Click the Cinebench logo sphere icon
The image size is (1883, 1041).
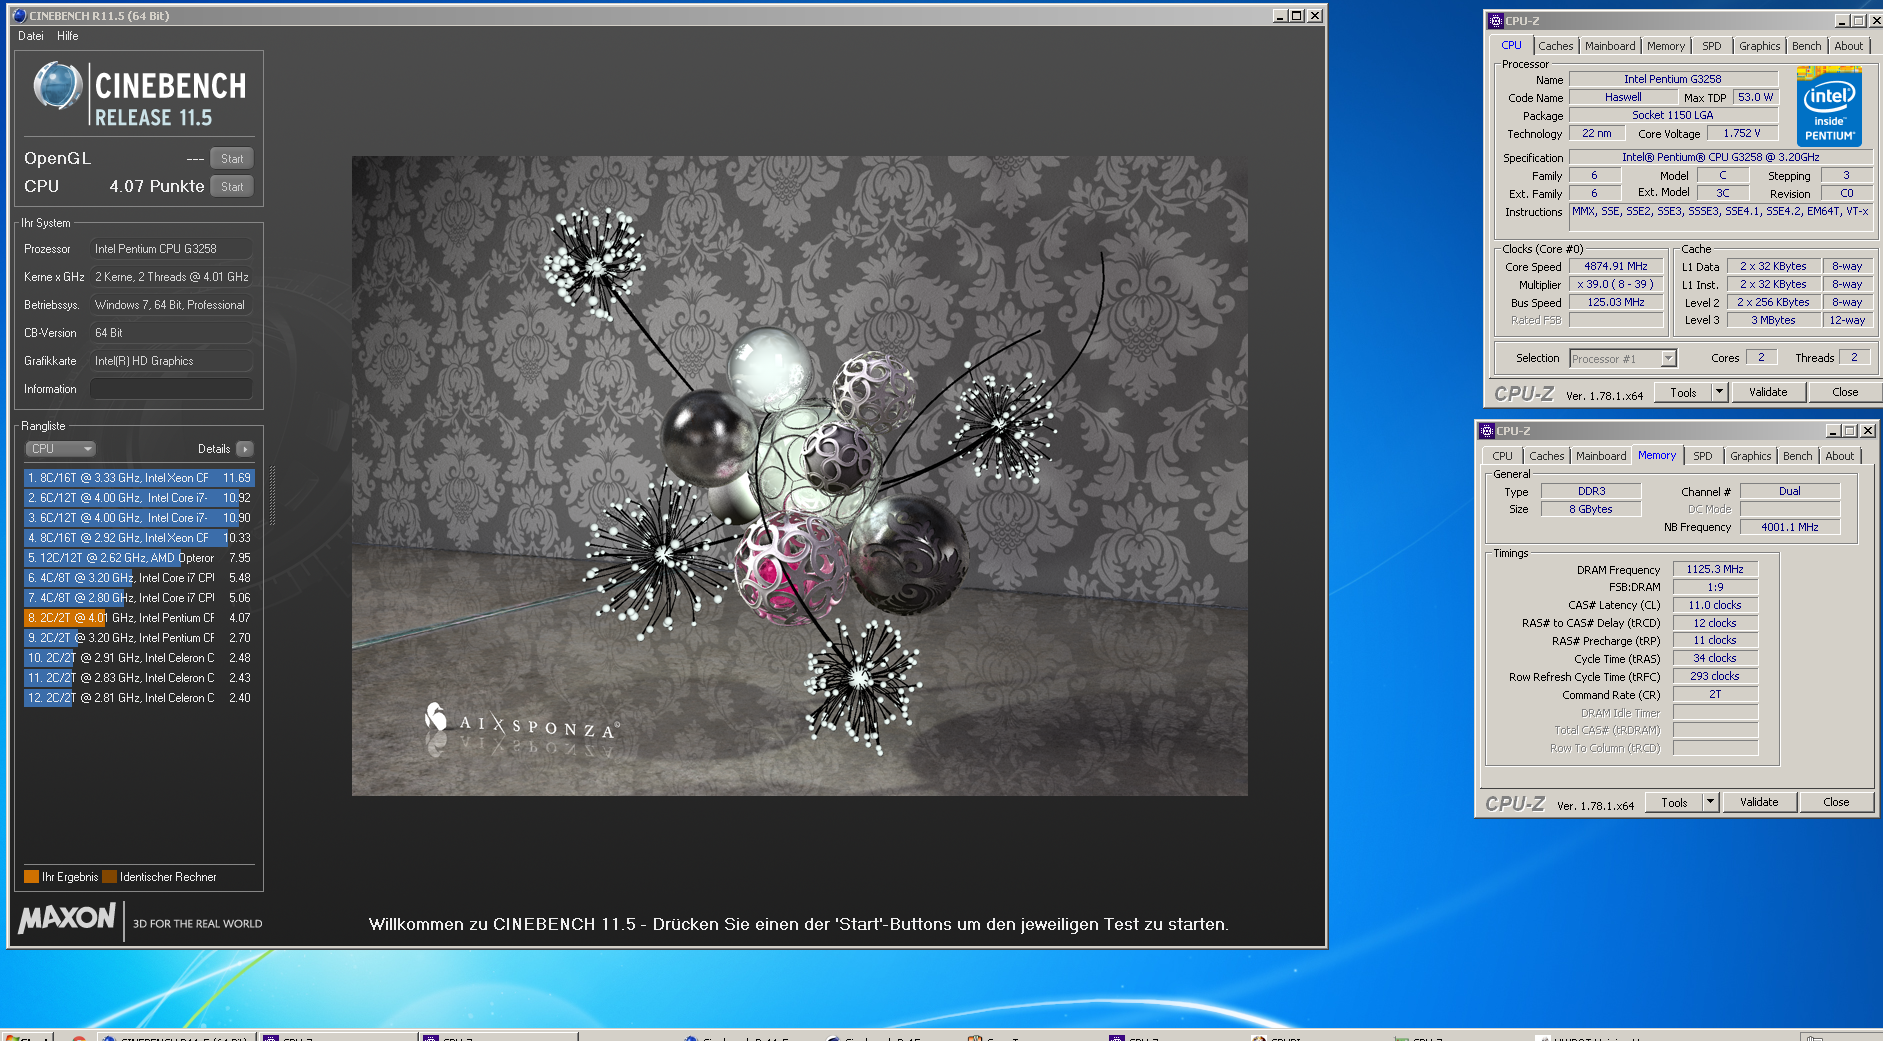point(58,86)
